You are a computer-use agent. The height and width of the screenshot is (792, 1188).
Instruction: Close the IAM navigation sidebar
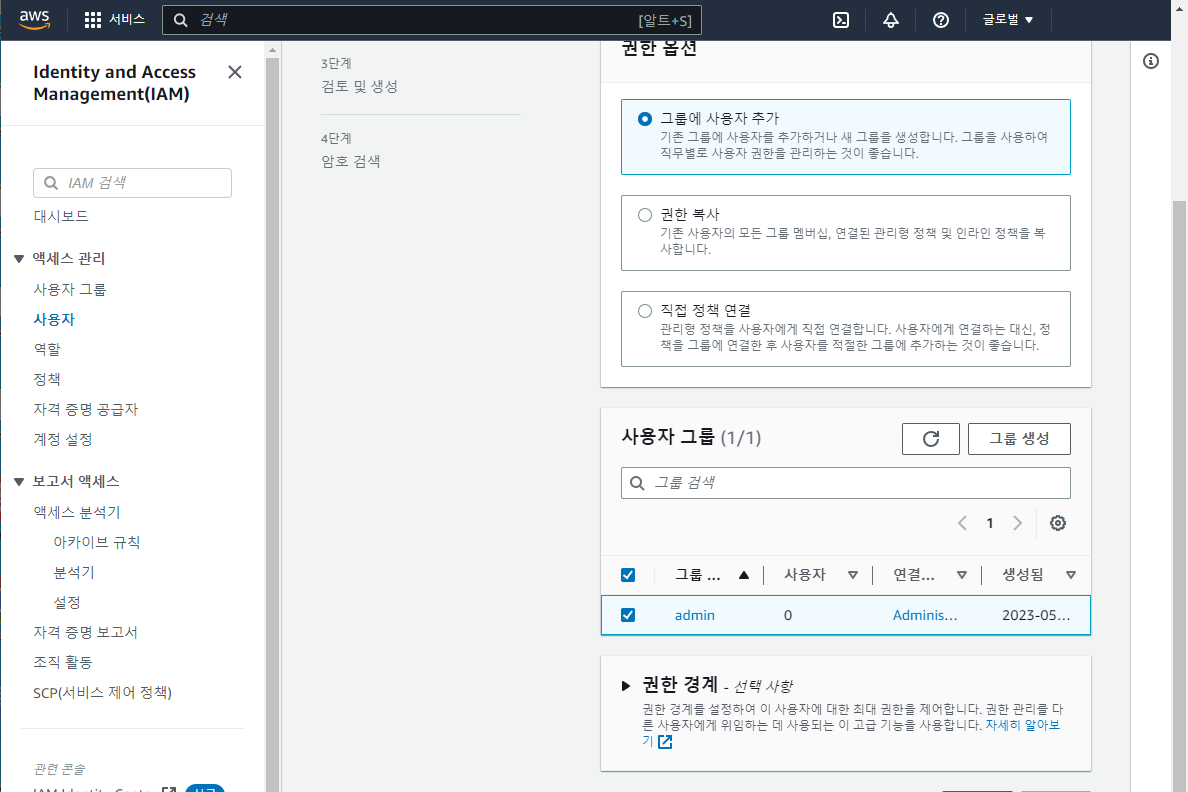click(235, 72)
